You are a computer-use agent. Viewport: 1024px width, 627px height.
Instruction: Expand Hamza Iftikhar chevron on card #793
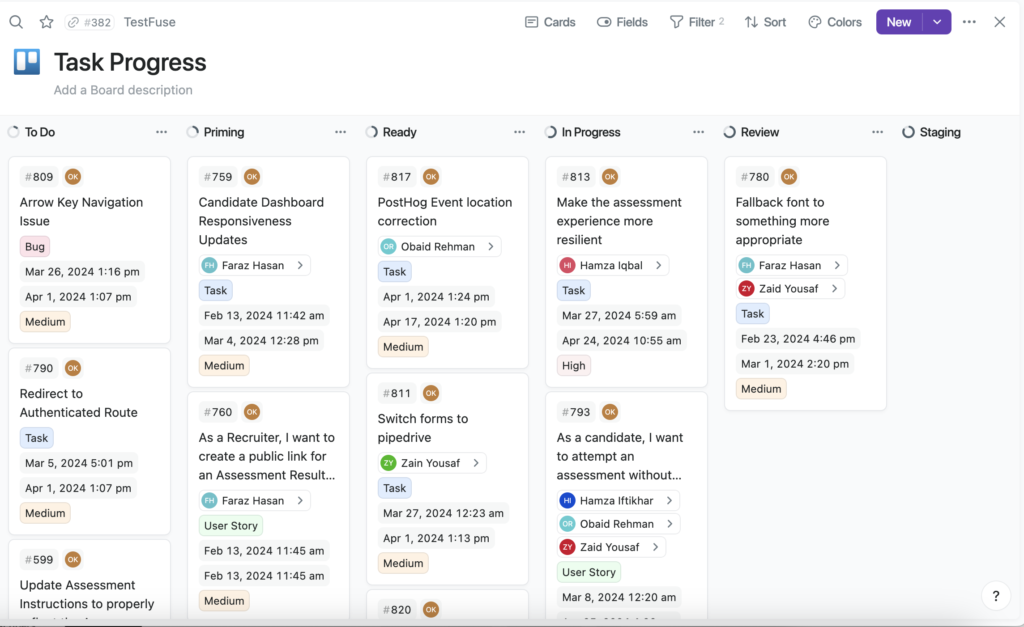(x=669, y=500)
